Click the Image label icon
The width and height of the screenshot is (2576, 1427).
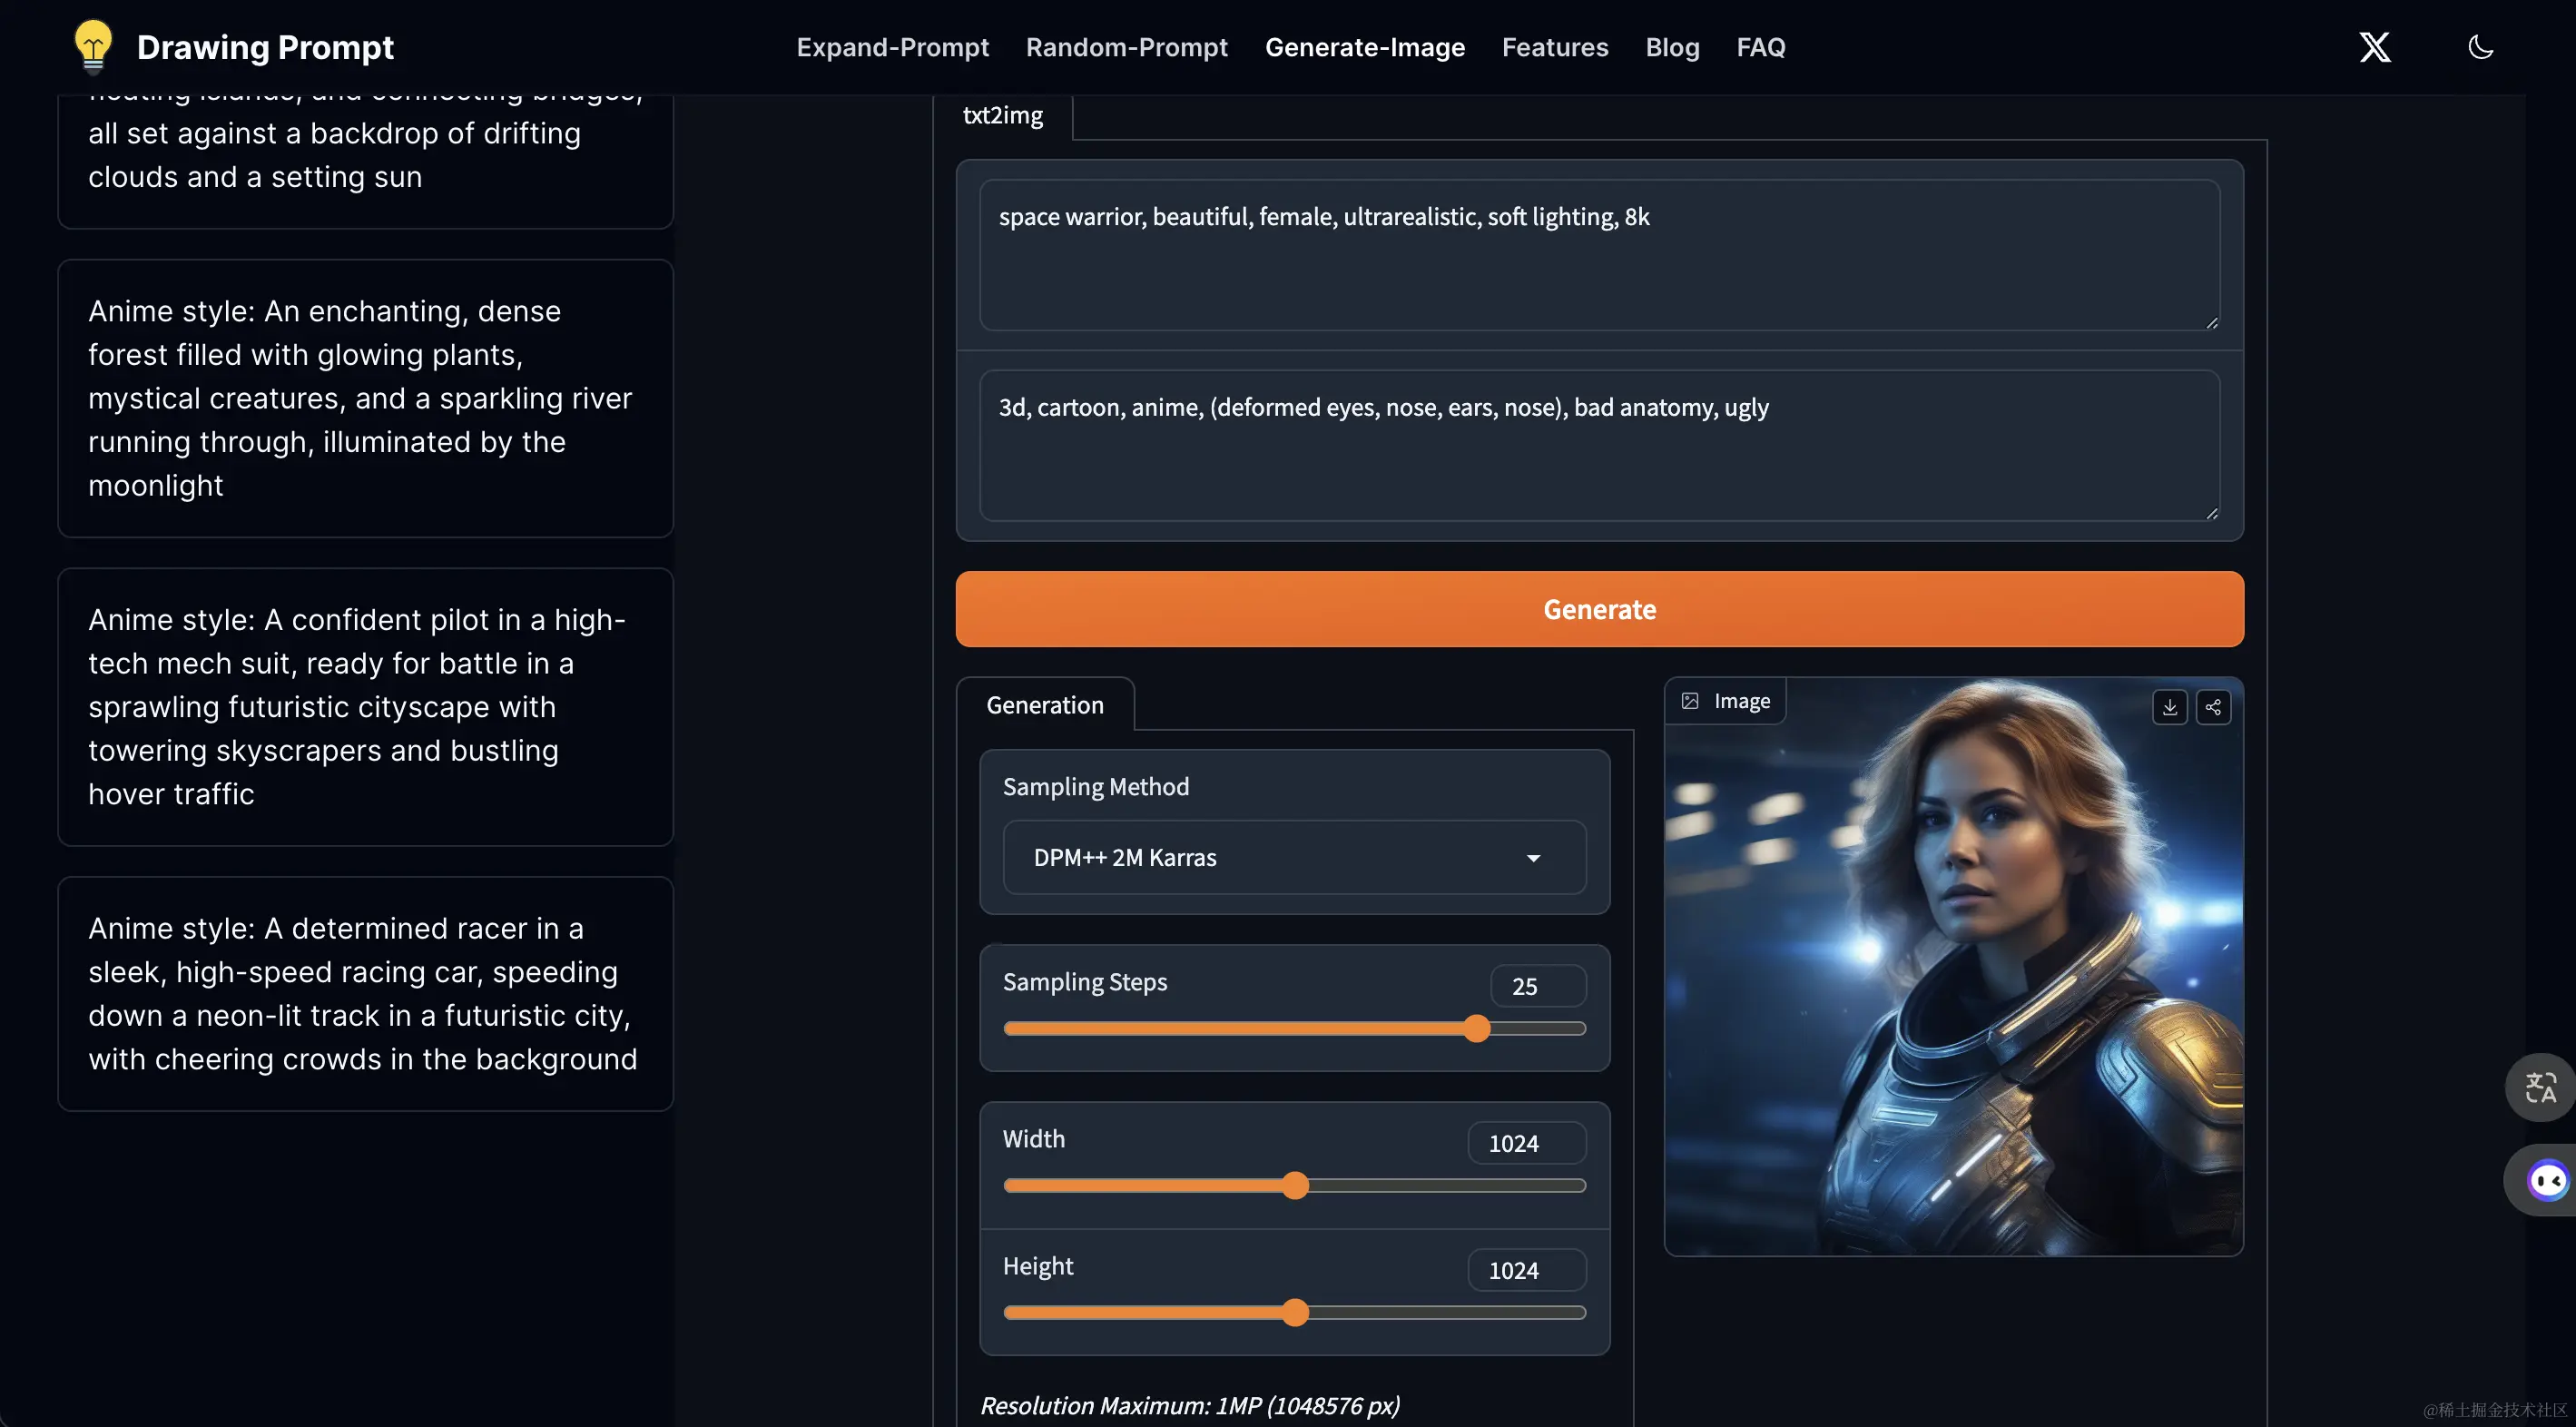[x=1690, y=701]
